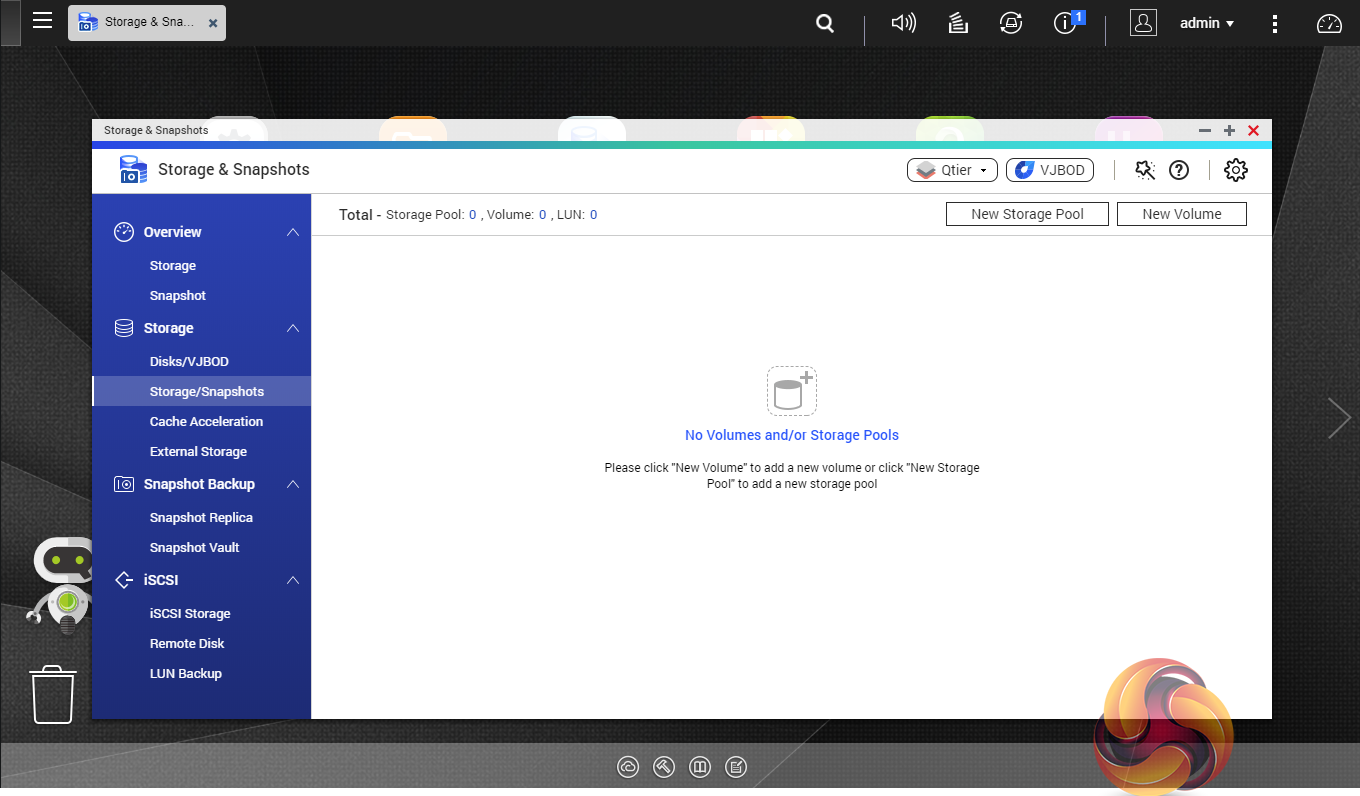Click the tools icon in the bottom dock
1360x796 pixels.
pos(664,767)
